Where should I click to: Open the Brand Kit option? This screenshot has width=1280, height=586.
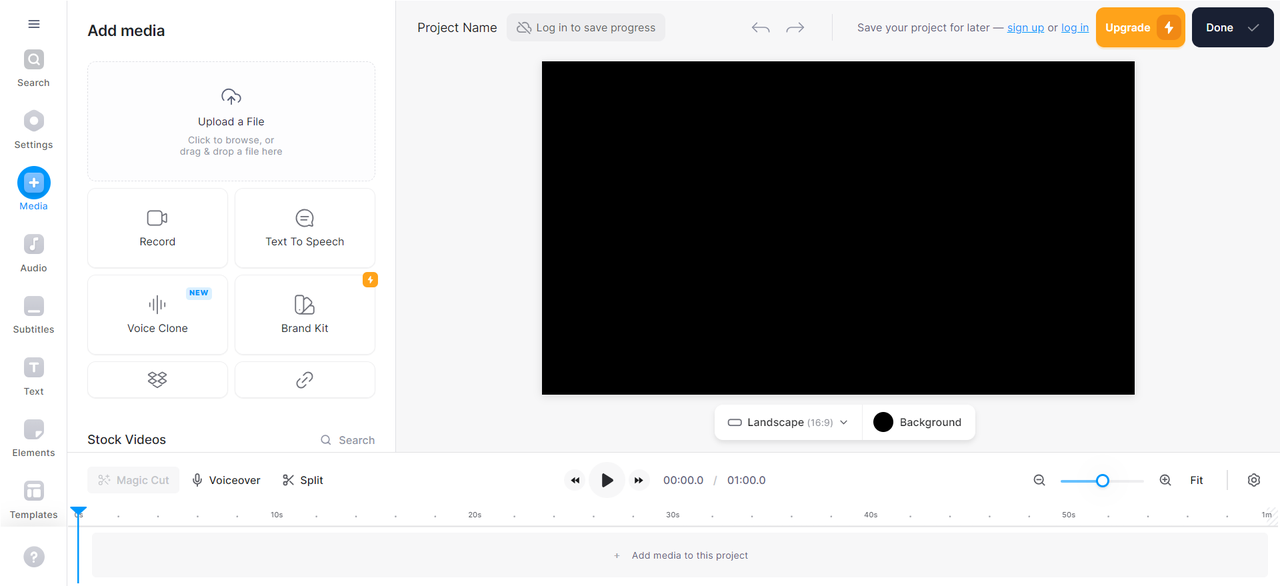[305, 315]
